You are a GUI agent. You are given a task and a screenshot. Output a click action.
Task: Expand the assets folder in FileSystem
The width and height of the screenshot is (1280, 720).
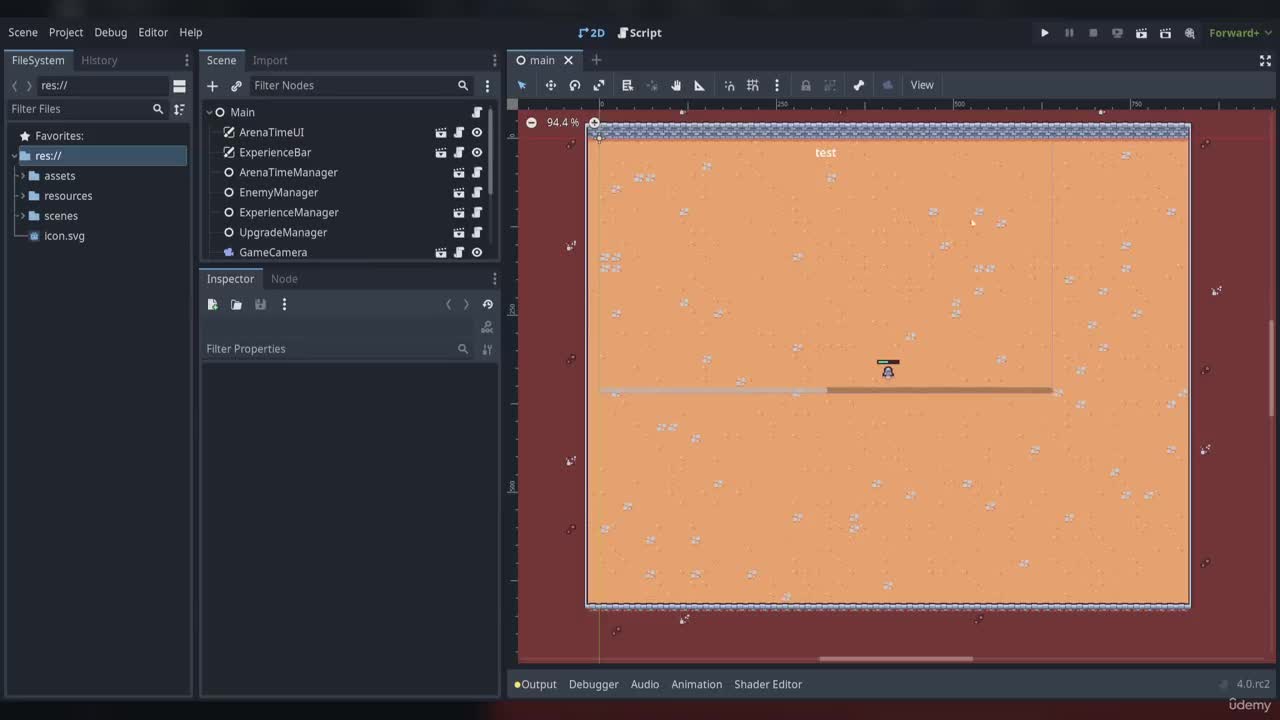22,176
